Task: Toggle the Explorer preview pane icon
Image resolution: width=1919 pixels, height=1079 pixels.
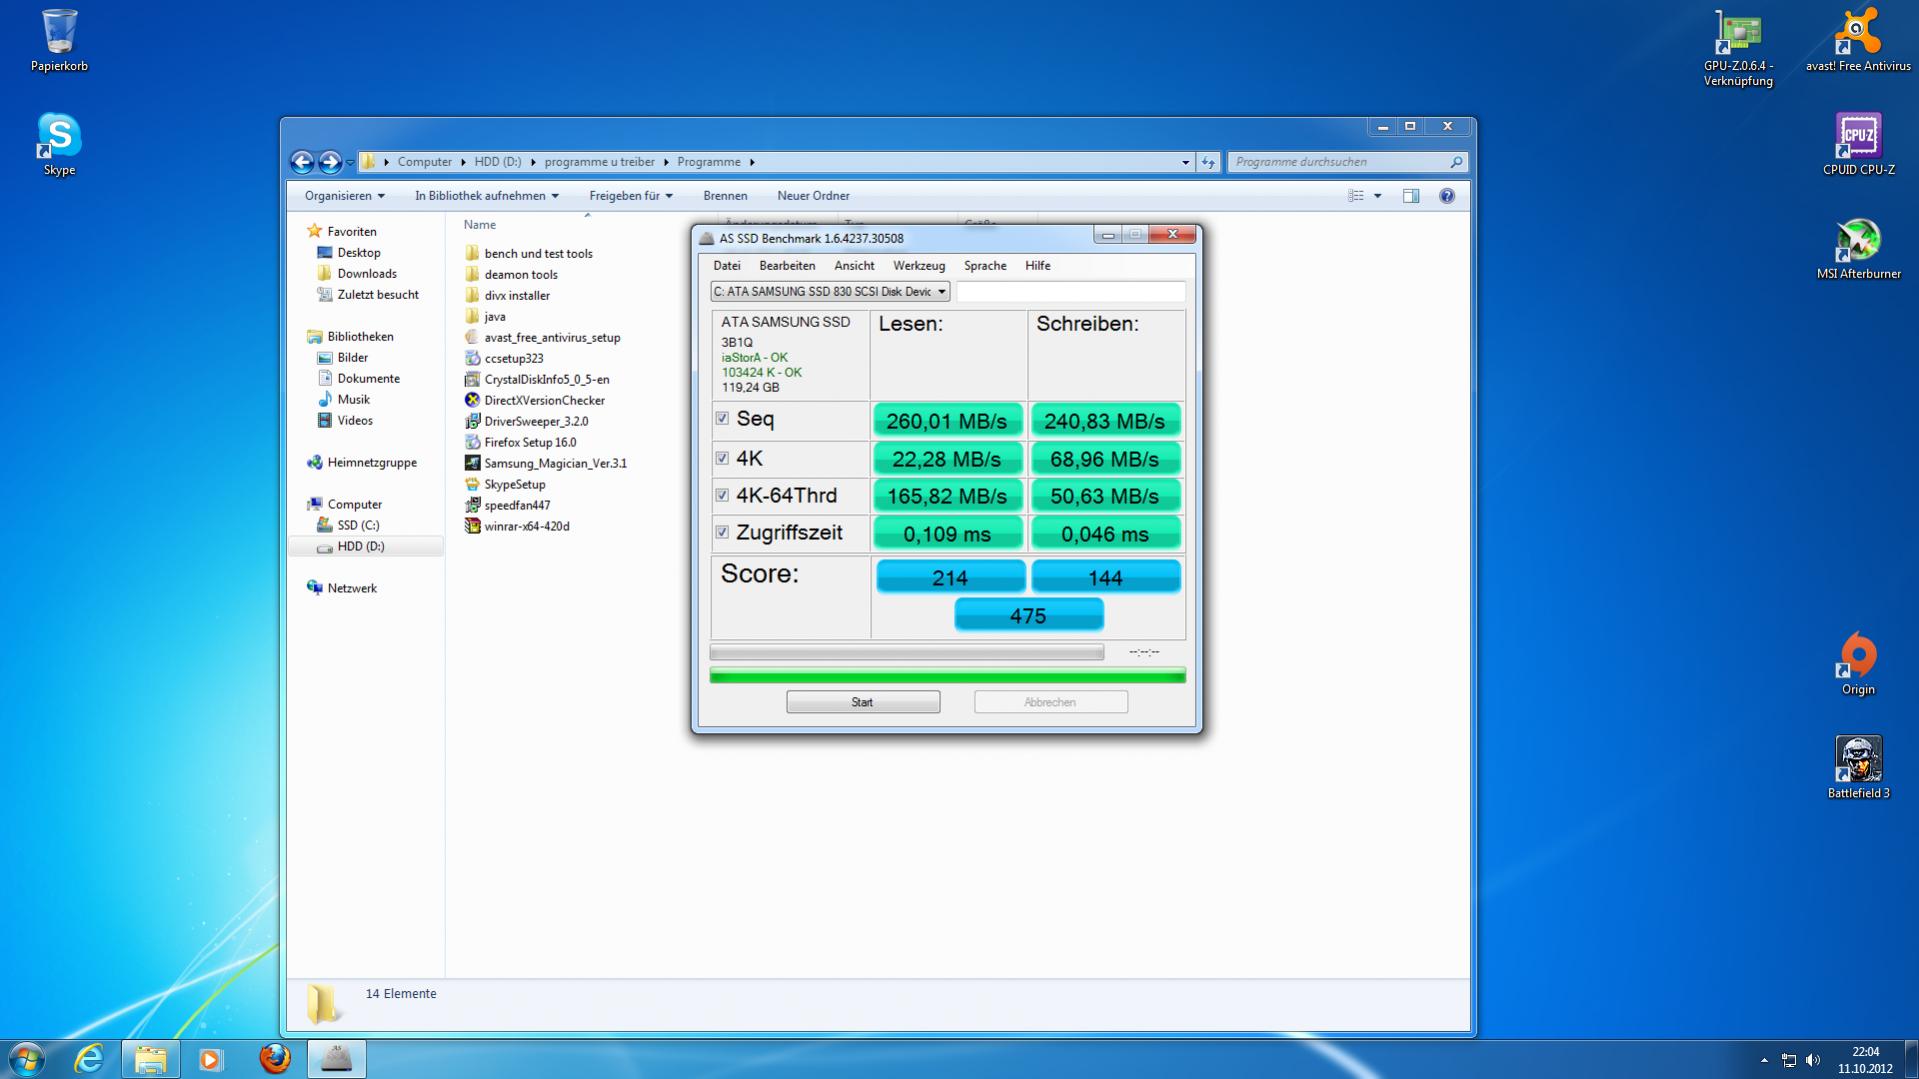Action: tap(1411, 196)
